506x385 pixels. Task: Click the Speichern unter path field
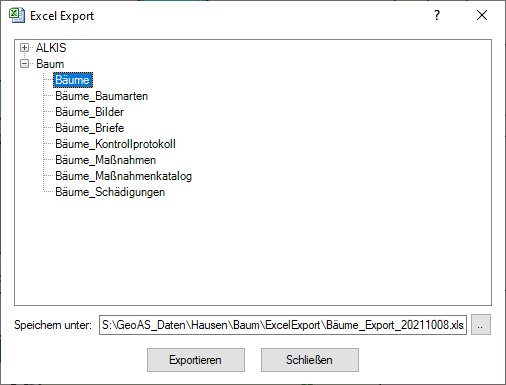pyautogui.click(x=283, y=325)
